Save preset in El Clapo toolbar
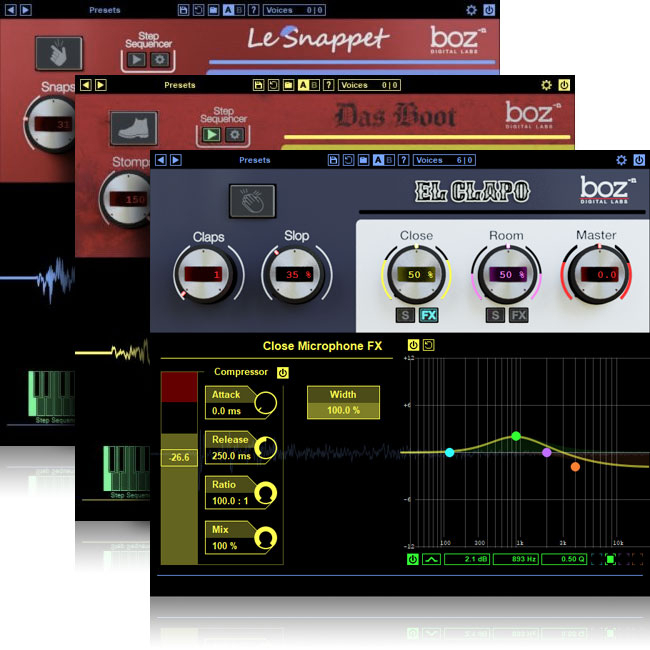 333,160
